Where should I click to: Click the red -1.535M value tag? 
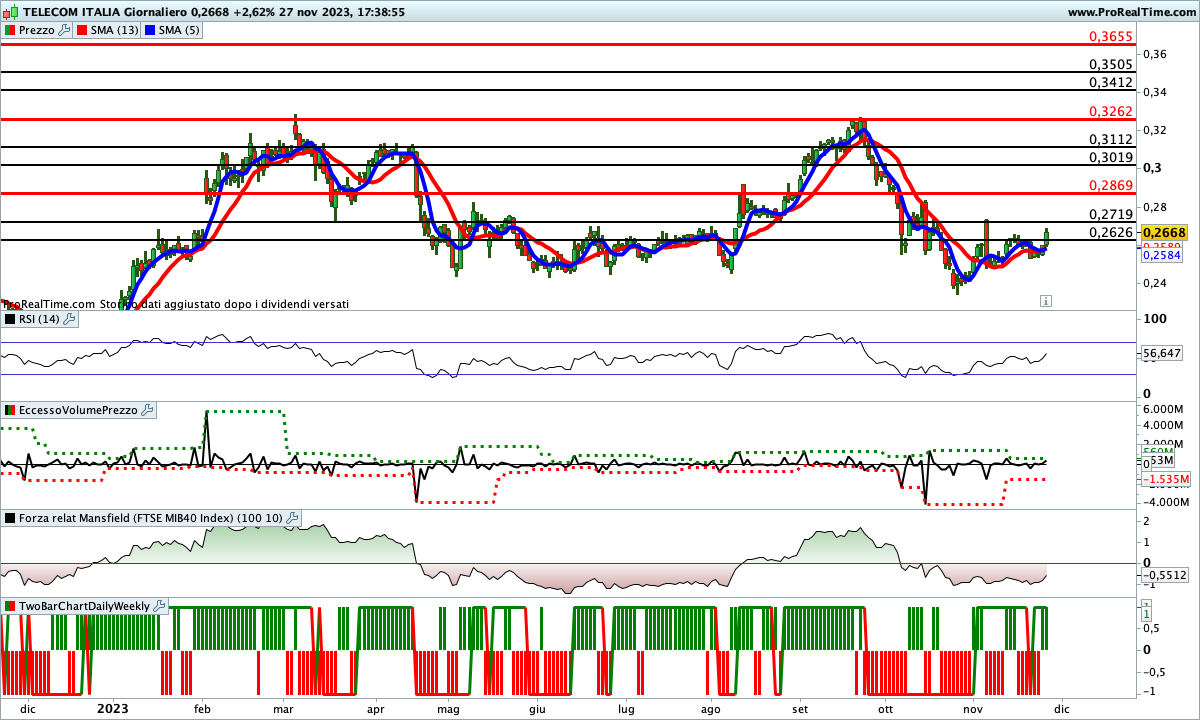tap(1165, 480)
